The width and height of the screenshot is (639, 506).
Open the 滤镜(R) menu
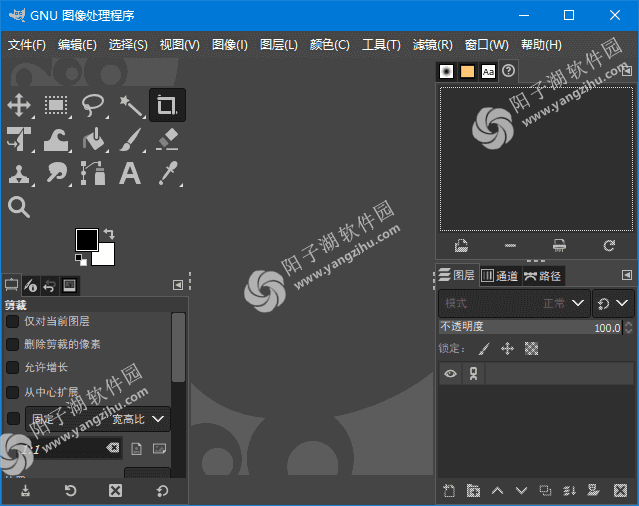[432, 45]
